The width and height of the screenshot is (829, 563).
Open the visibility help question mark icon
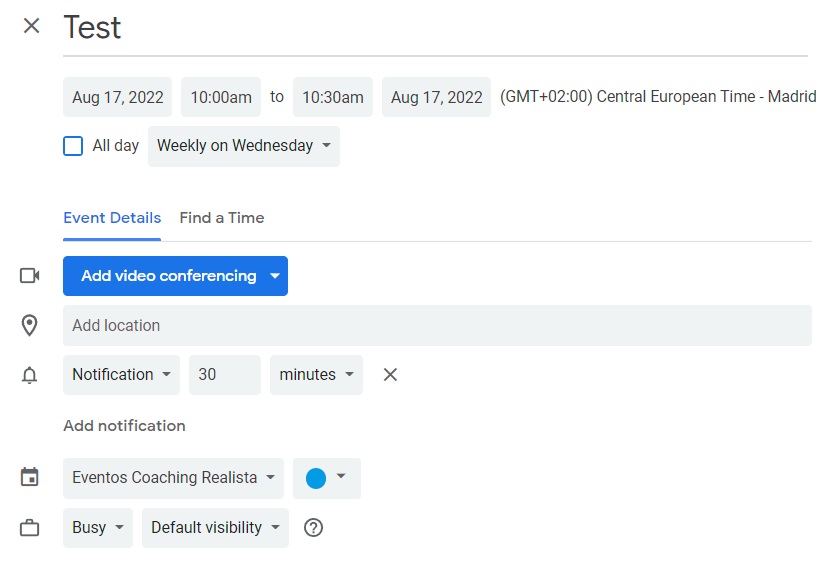(314, 528)
